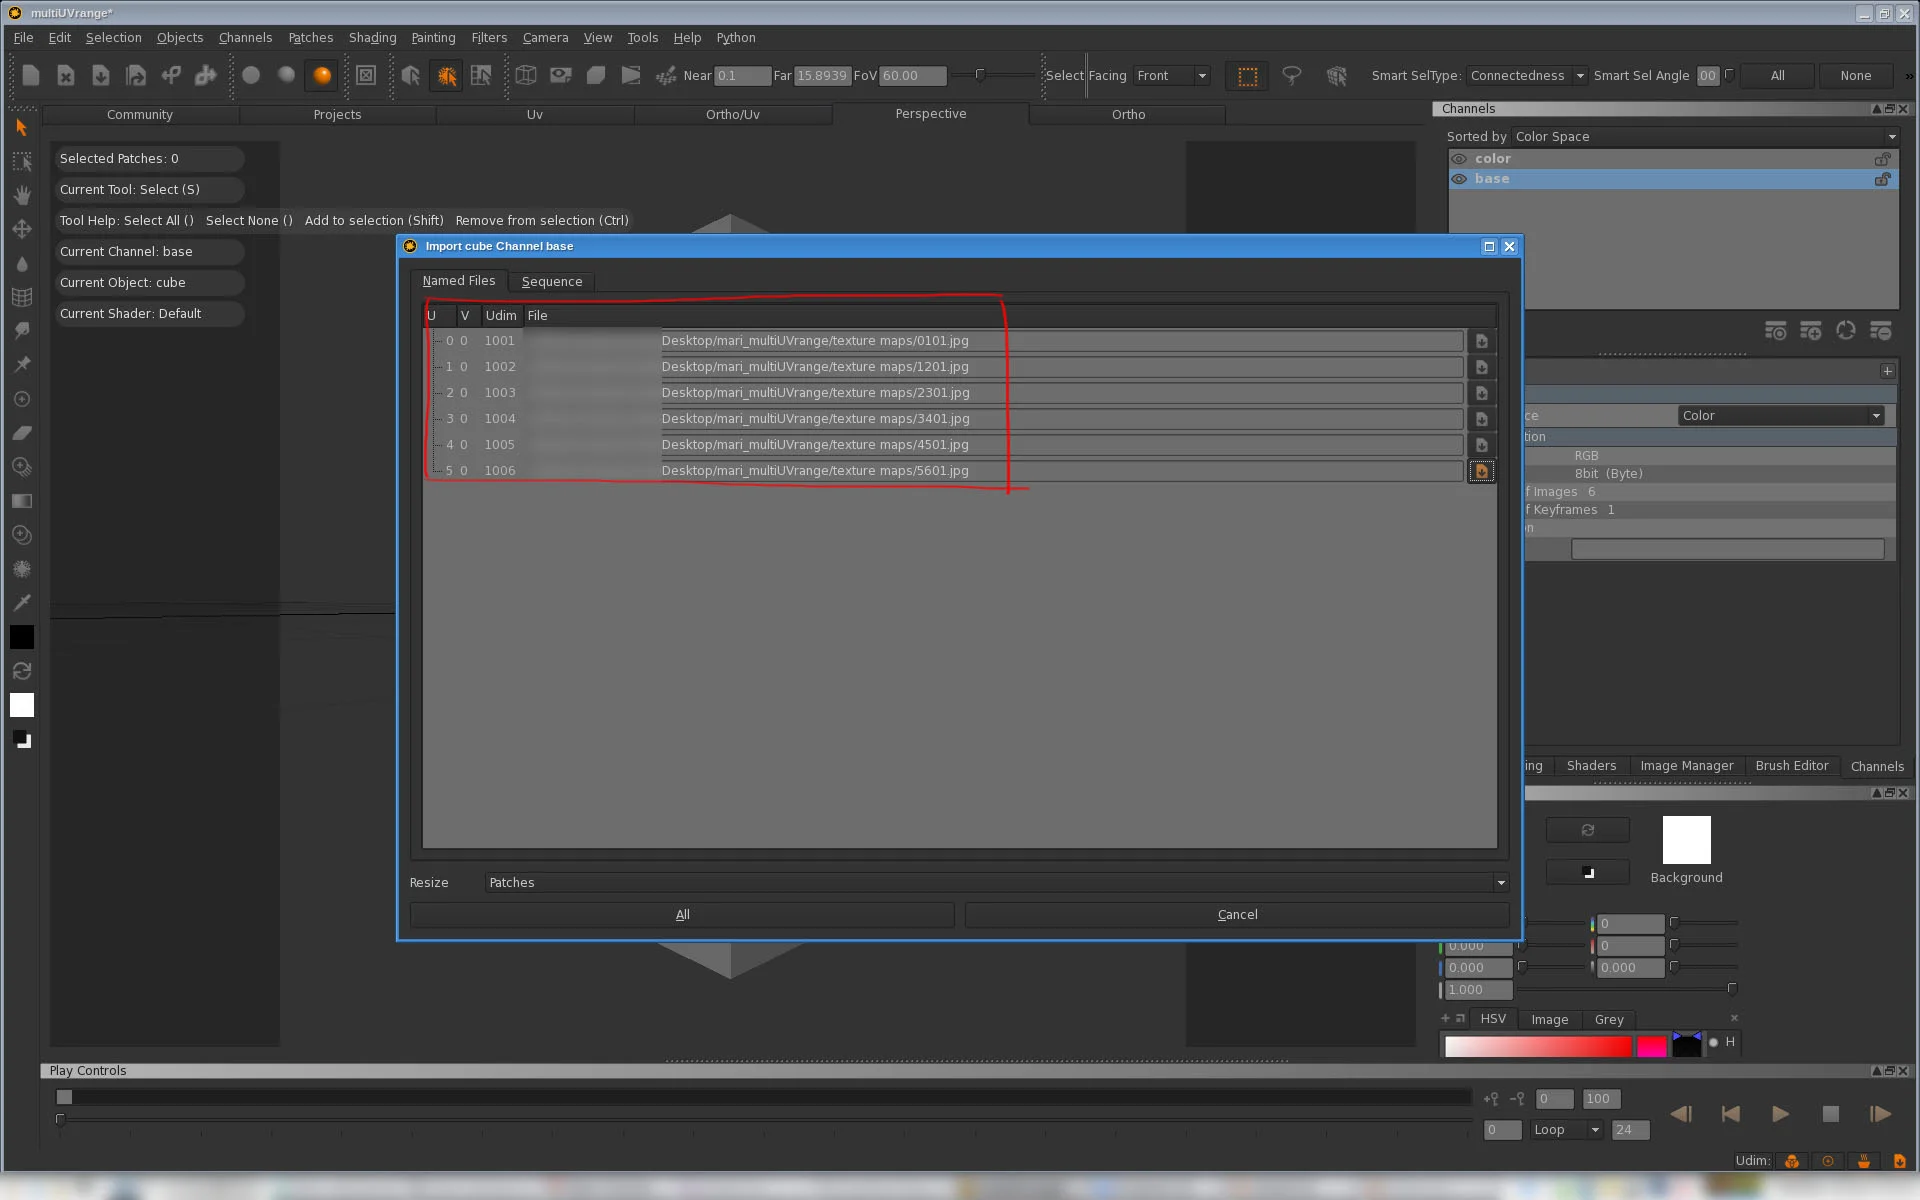Click the All selection button in toolbar
Screen dimensions: 1920x1200
tap(1777, 76)
